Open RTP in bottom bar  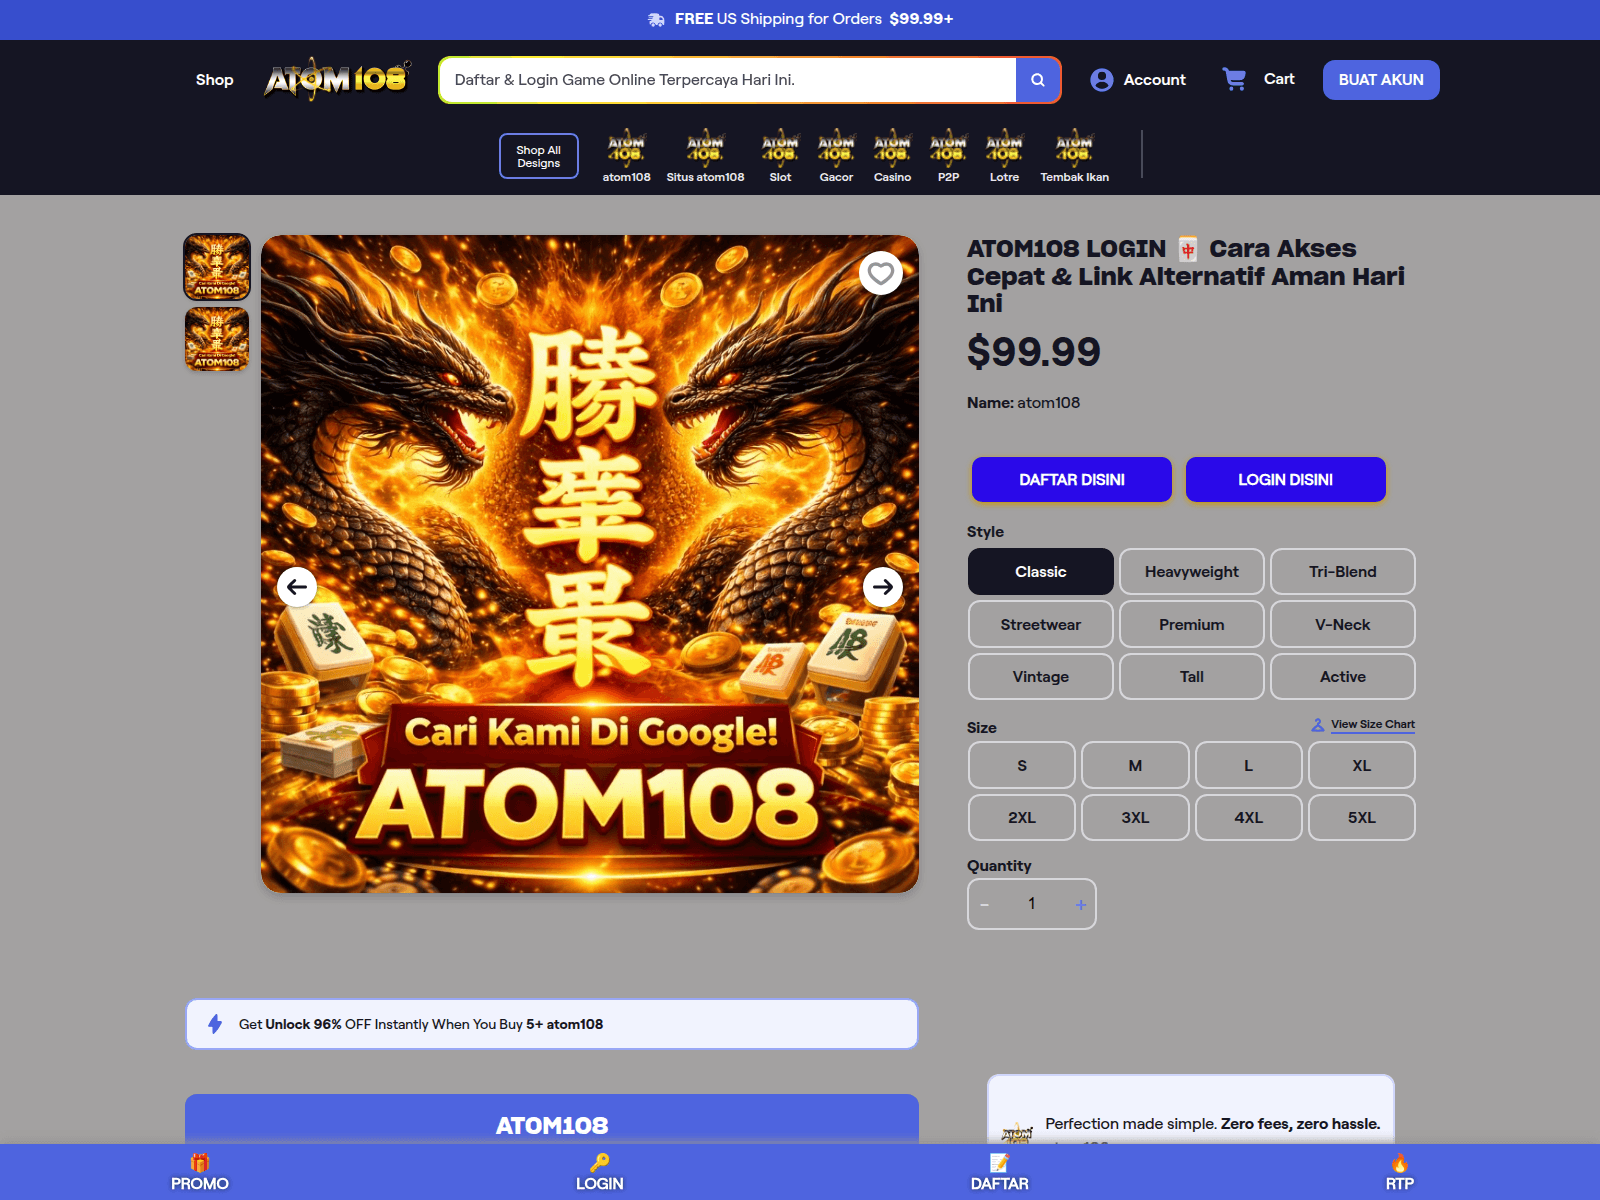point(1400,1173)
